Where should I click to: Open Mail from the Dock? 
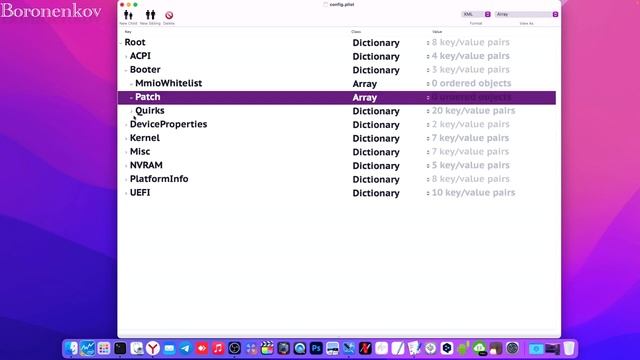169,348
